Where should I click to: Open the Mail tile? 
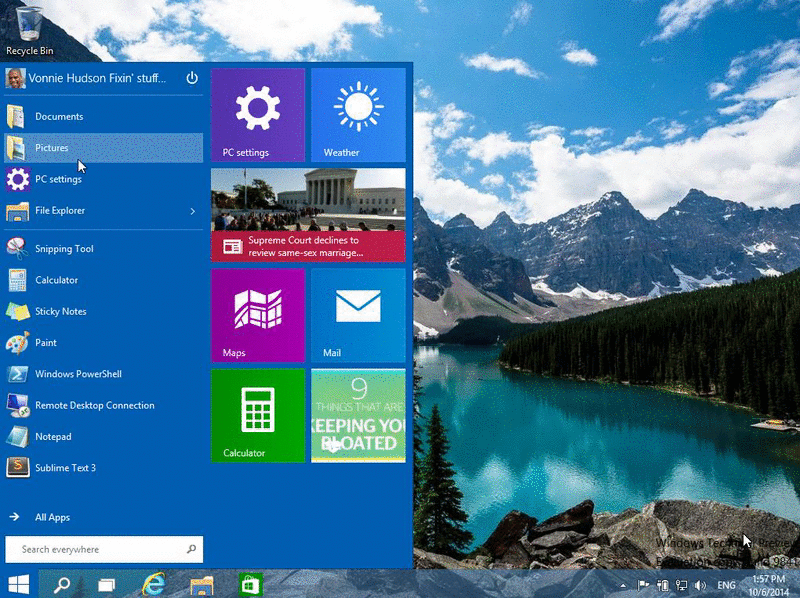(358, 314)
